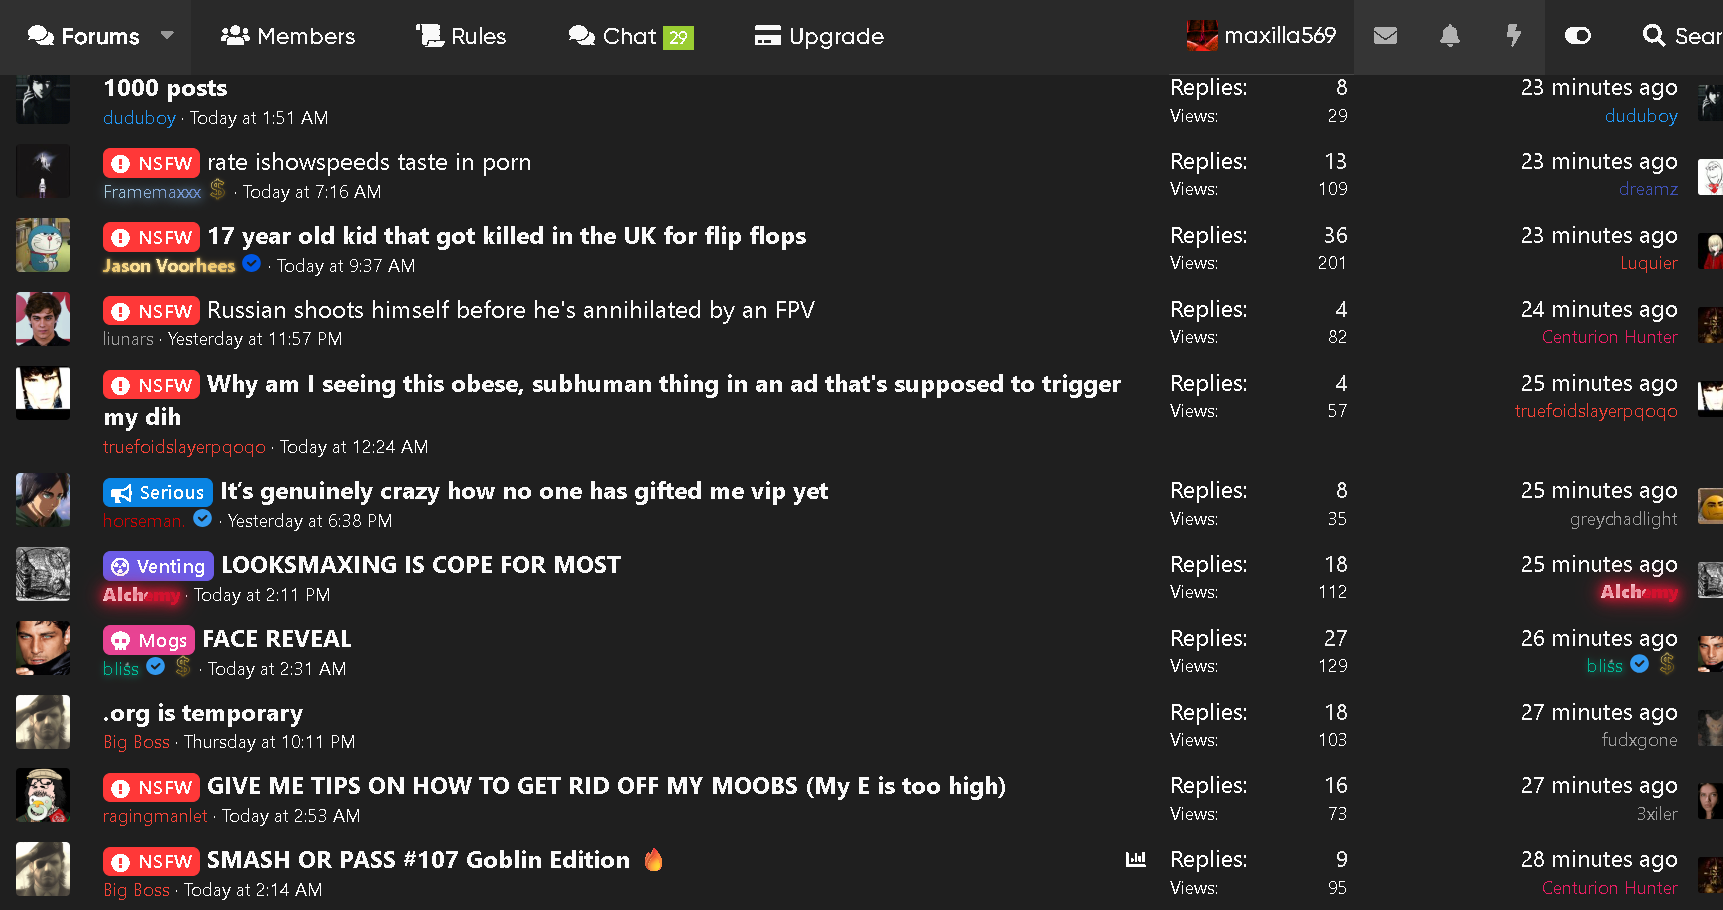Viewport: 1723px width, 910px height.
Task: Click the Upgrade link
Action: pos(819,36)
